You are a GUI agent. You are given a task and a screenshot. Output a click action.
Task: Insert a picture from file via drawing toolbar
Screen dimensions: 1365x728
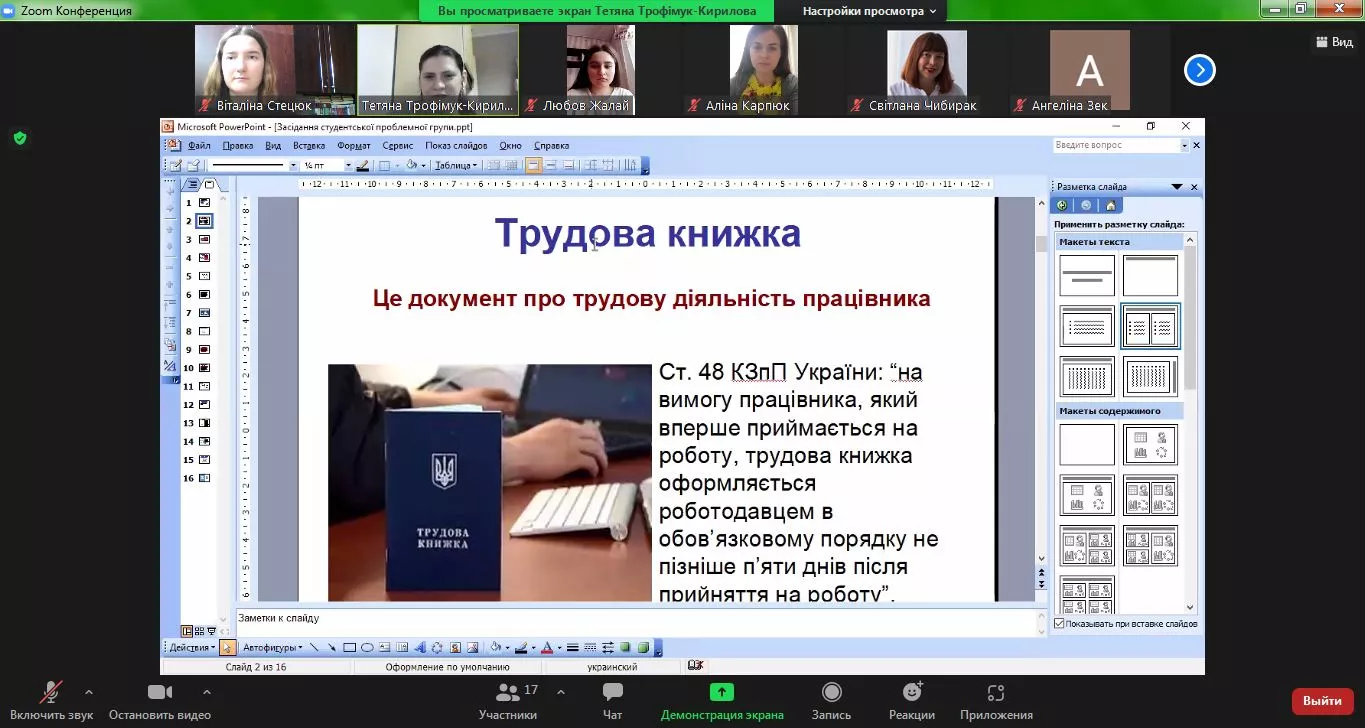click(x=472, y=647)
